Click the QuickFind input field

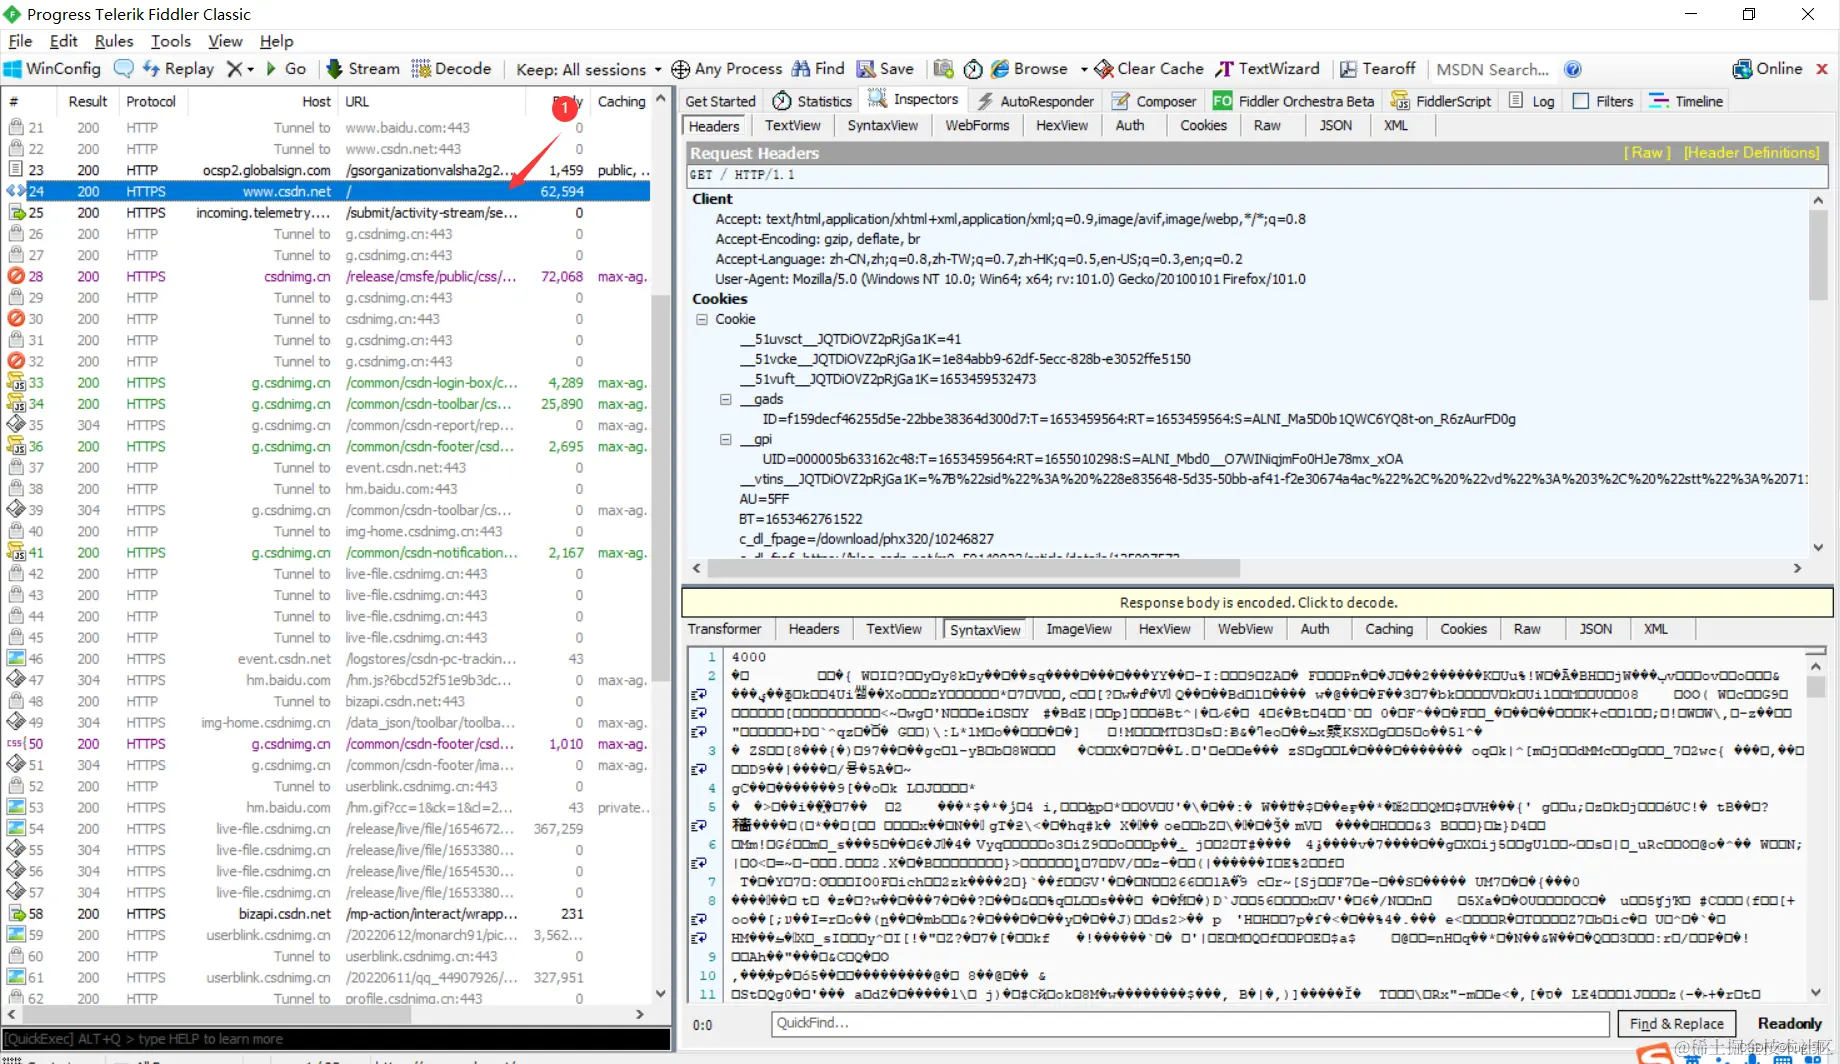coord(1190,1023)
